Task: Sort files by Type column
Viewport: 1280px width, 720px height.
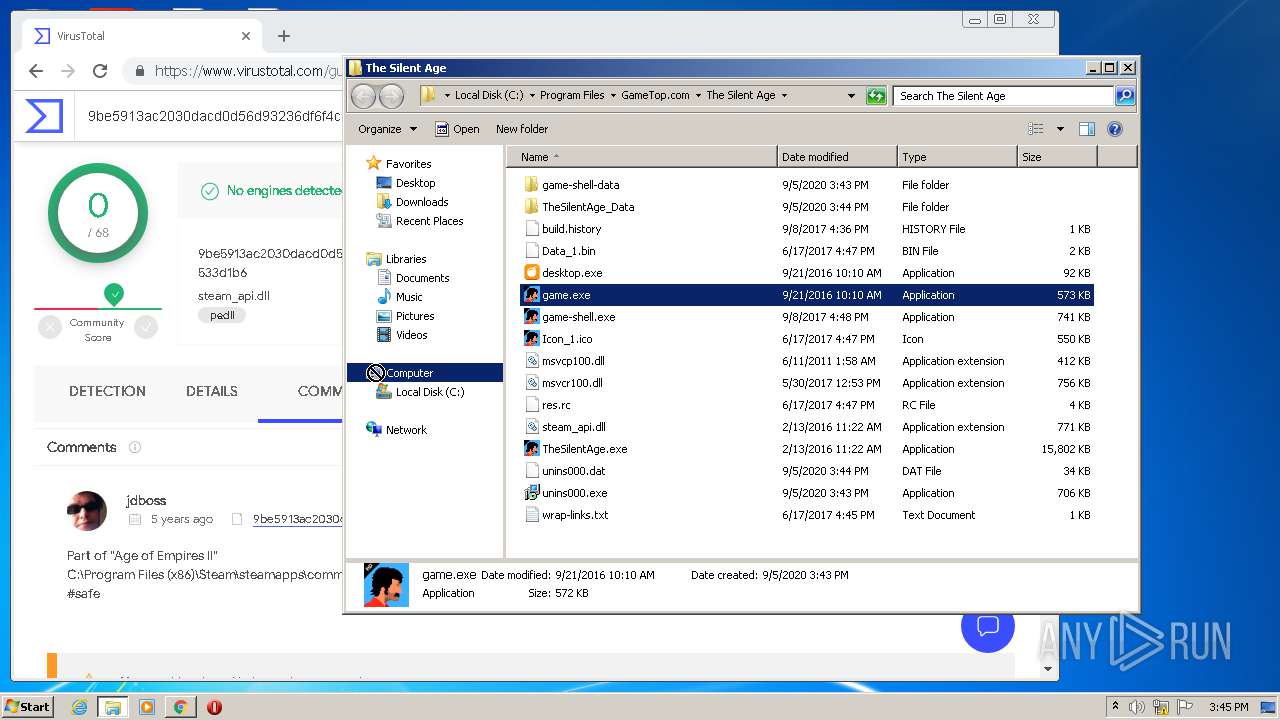Action: 957,157
